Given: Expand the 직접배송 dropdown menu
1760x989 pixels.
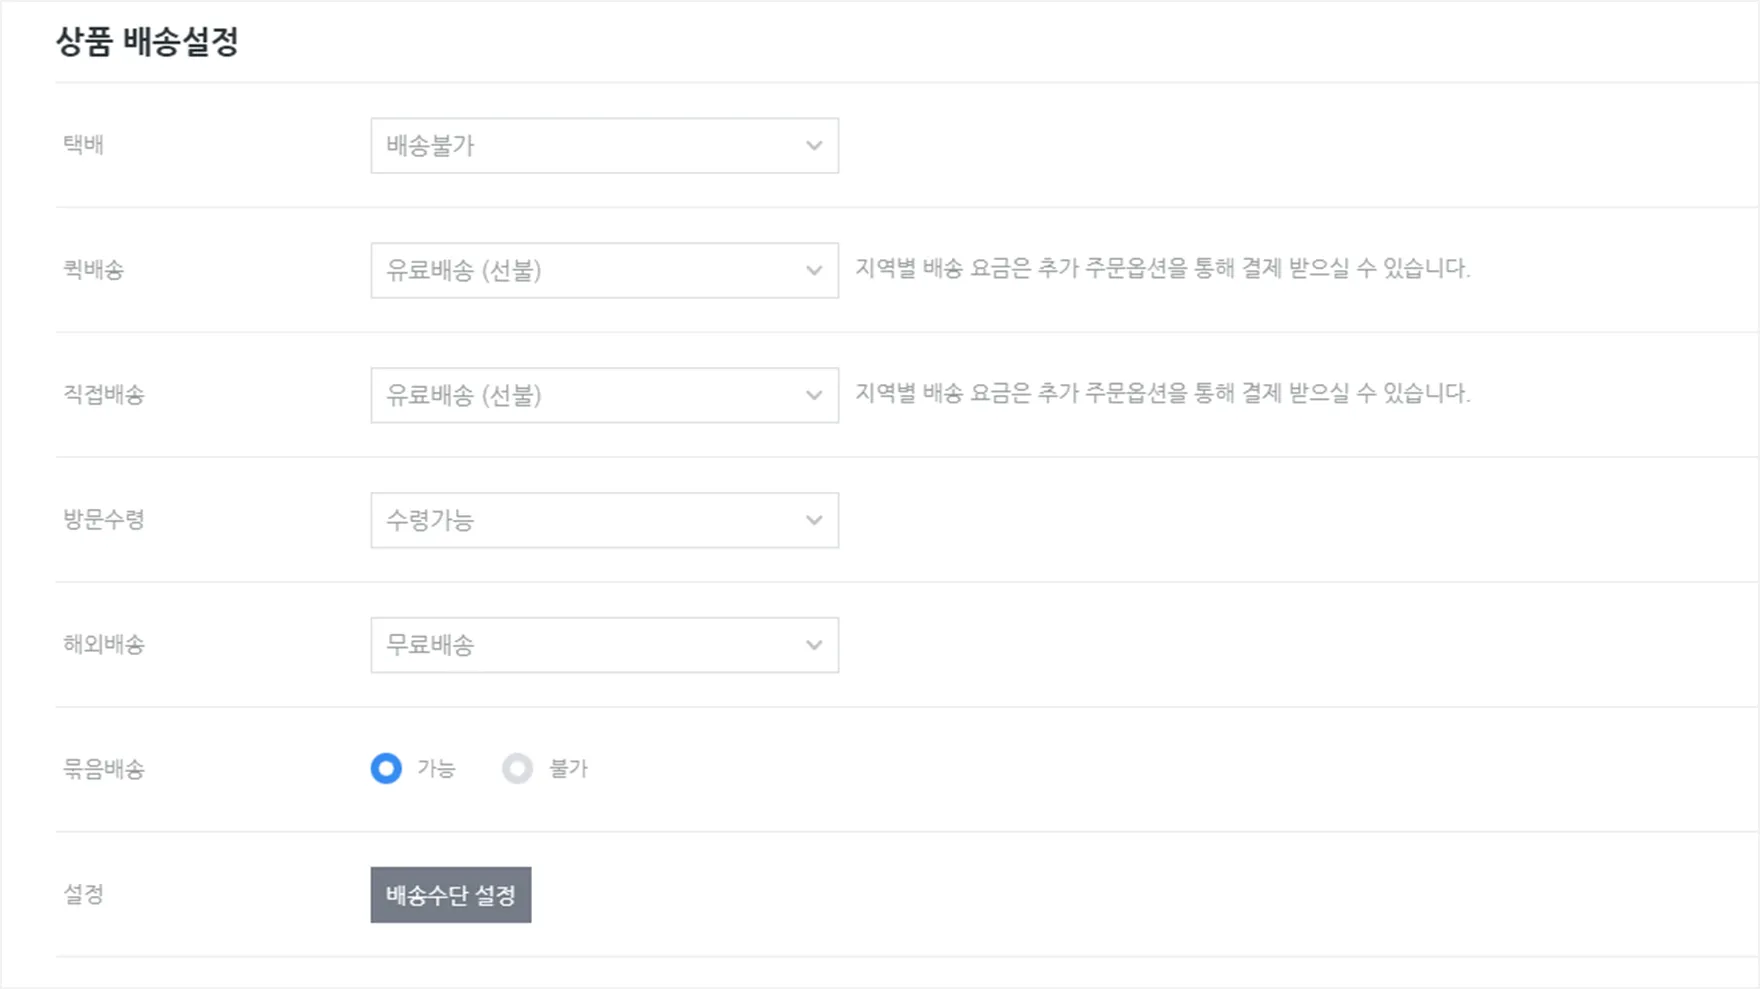Looking at the screenshot, I should pos(604,395).
